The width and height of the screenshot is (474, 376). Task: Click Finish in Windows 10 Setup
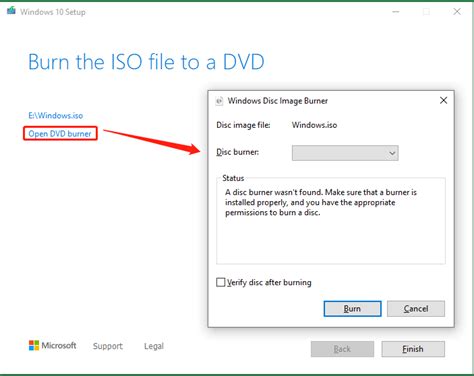click(x=413, y=349)
